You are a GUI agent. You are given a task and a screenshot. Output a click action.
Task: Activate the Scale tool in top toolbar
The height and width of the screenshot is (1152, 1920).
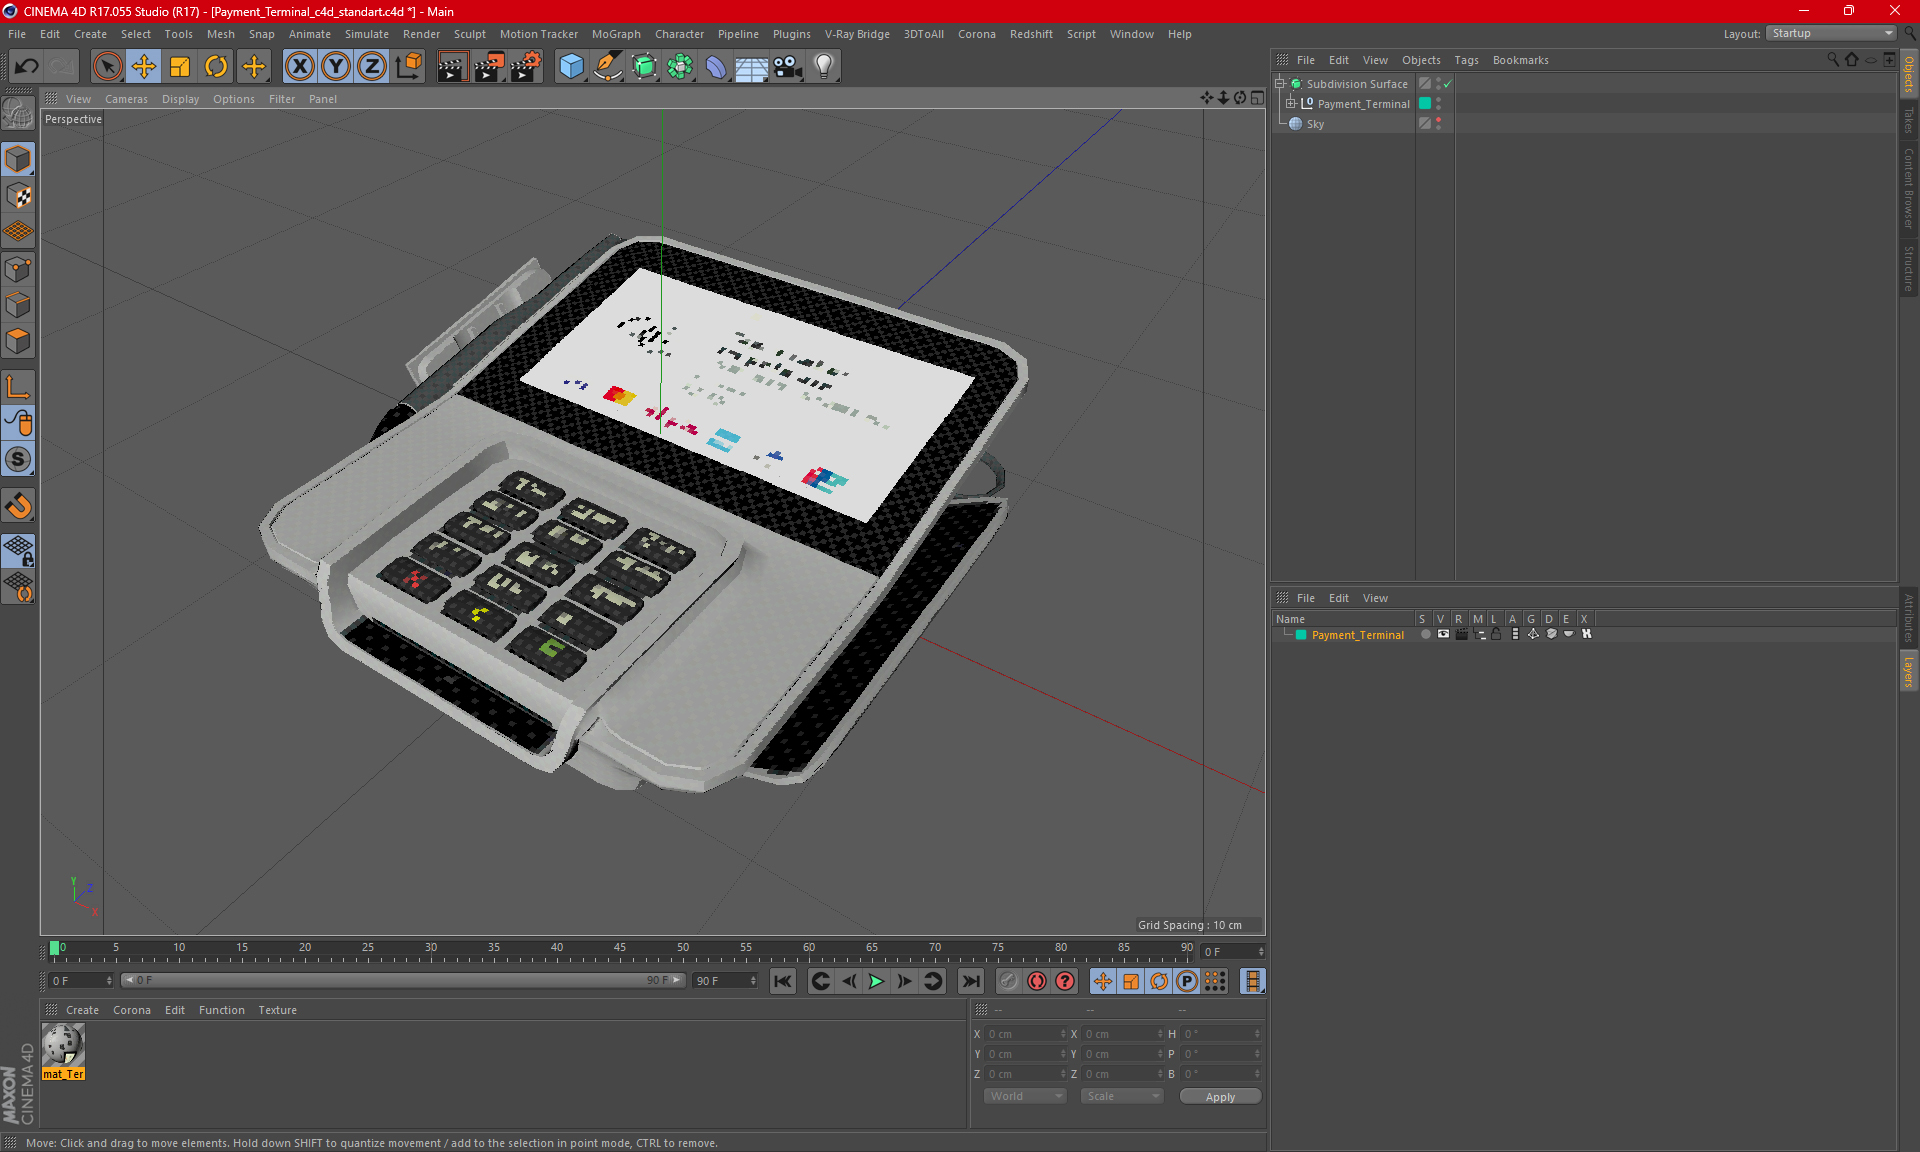pos(180,66)
